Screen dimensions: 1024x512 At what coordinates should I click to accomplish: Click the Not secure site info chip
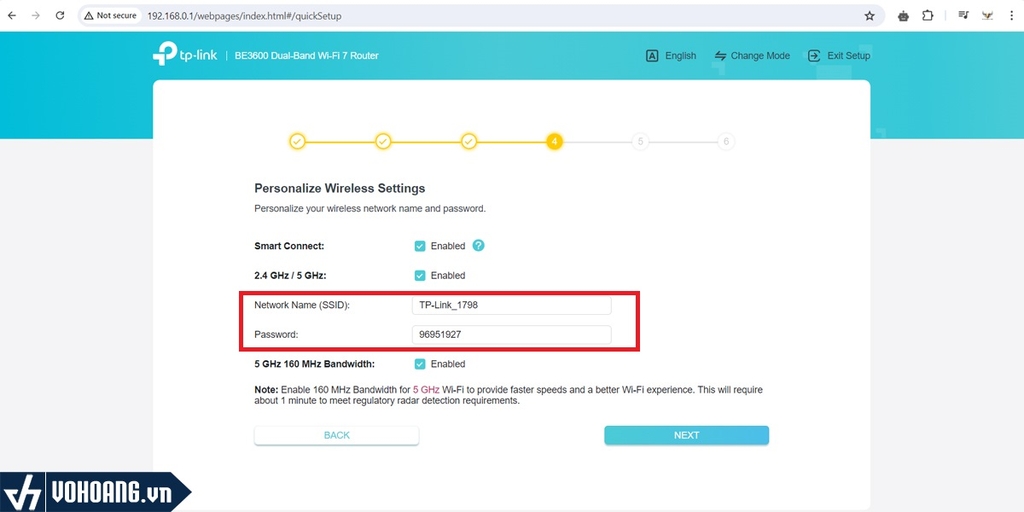click(111, 16)
